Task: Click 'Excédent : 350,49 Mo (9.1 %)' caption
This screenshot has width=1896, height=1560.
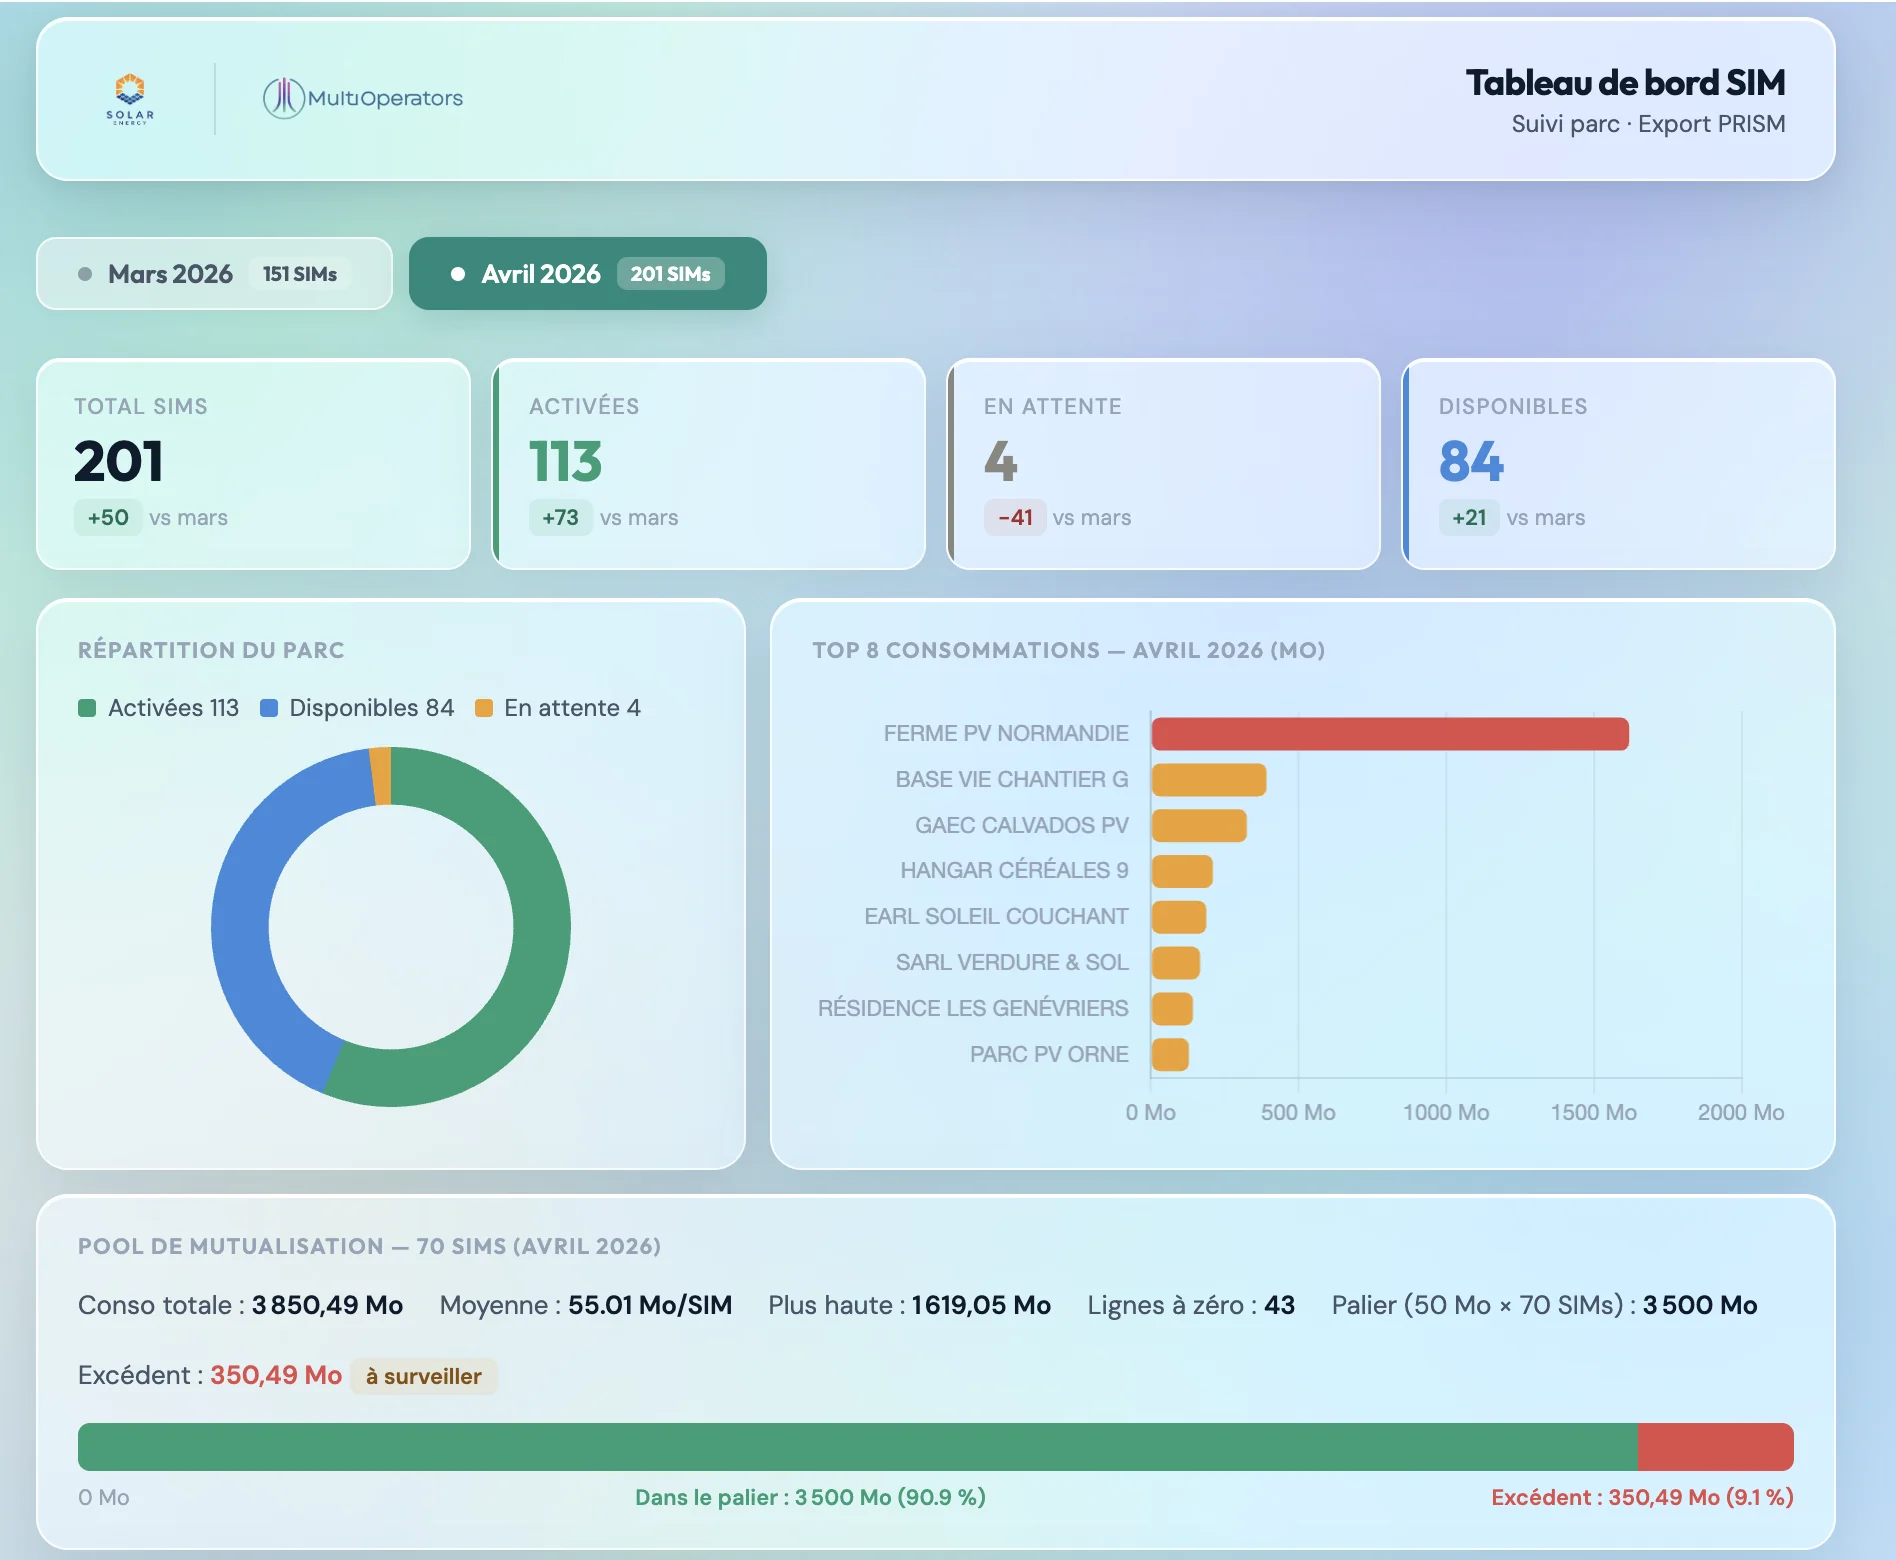Action: click(1642, 1497)
